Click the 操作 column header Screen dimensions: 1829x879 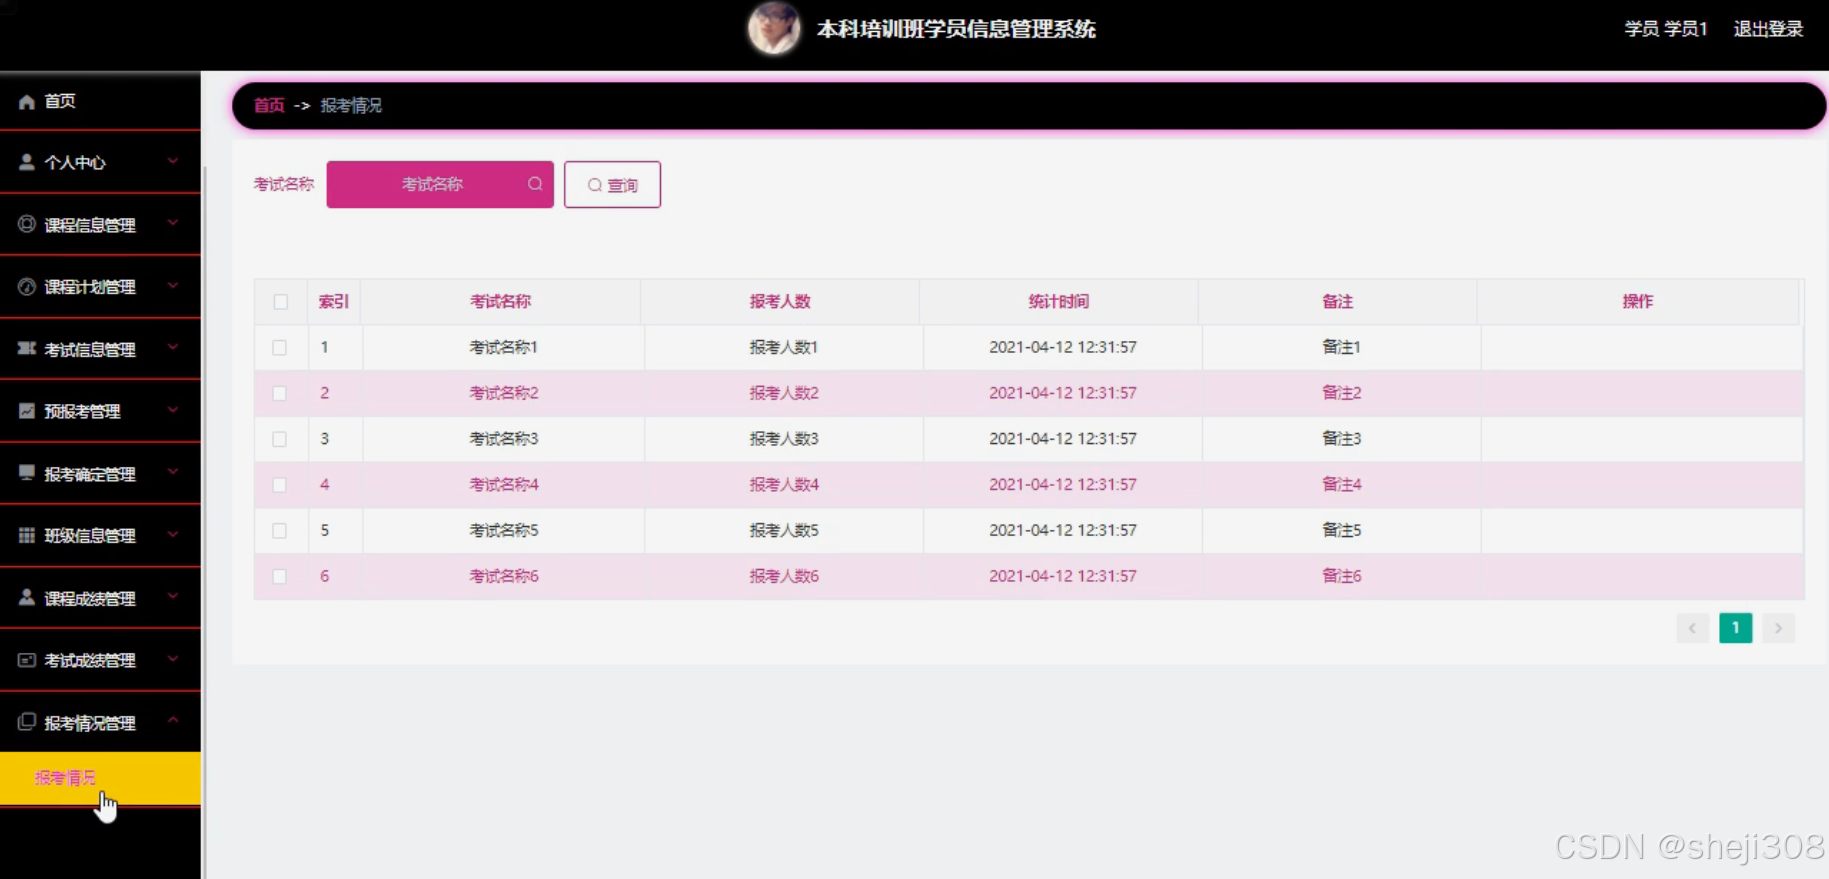(1638, 301)
